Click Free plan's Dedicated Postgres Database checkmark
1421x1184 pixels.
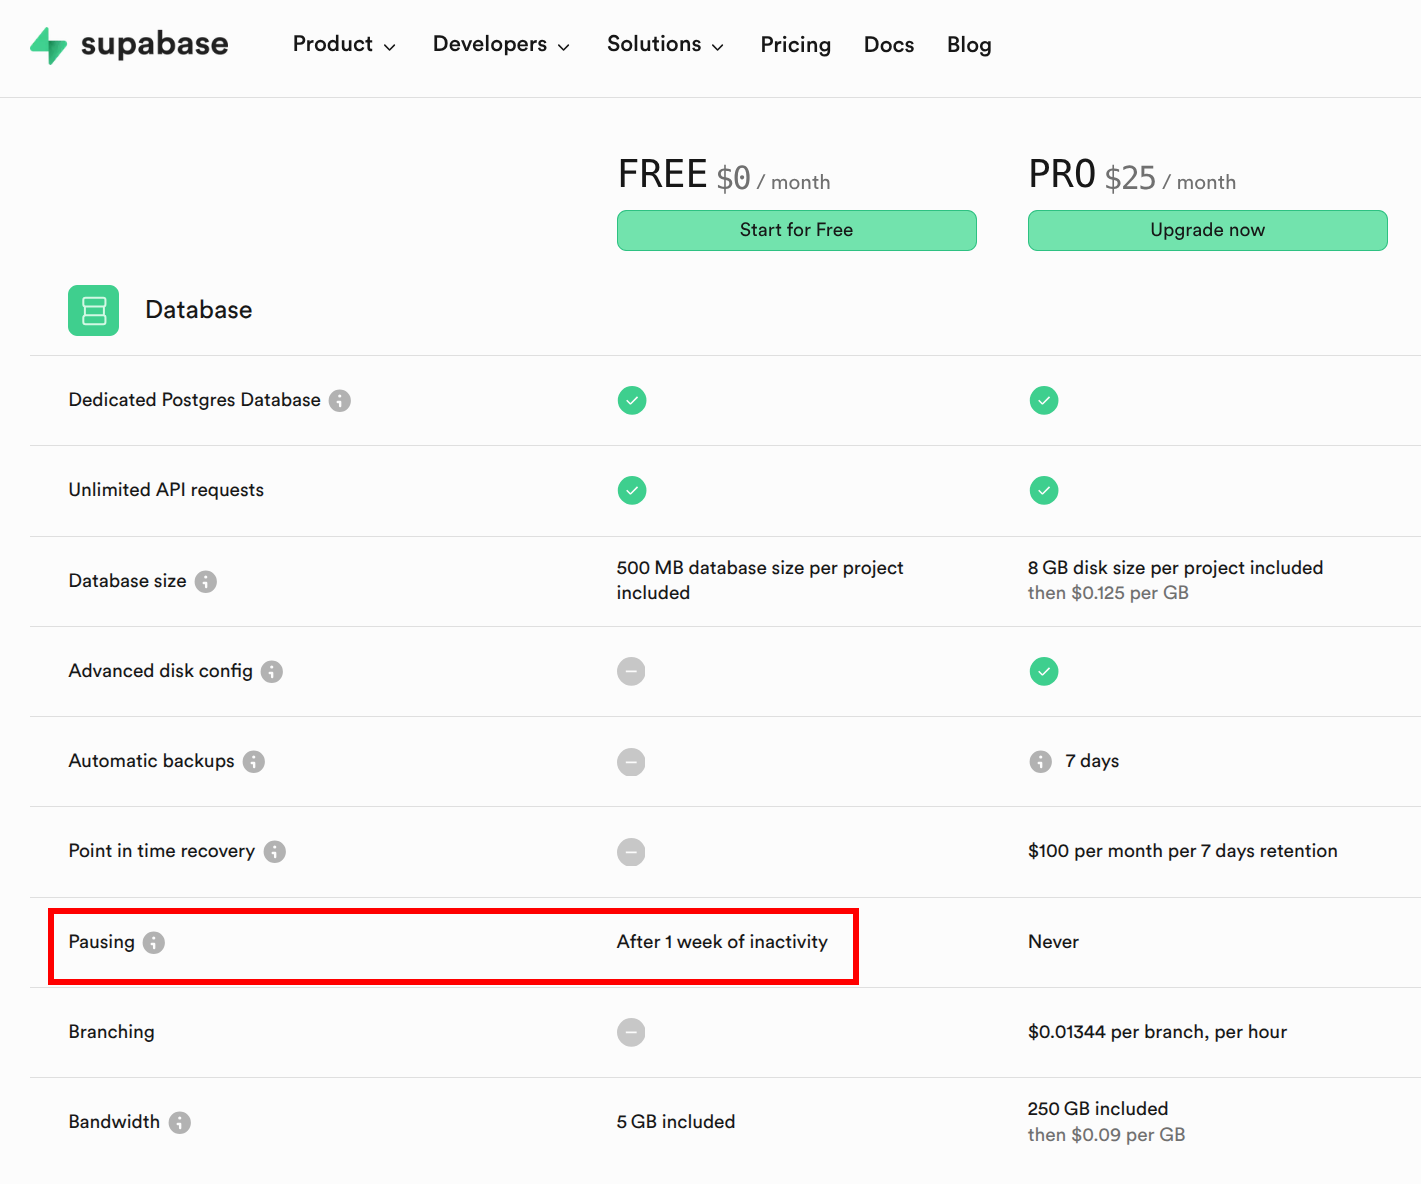tap(632, 401)
